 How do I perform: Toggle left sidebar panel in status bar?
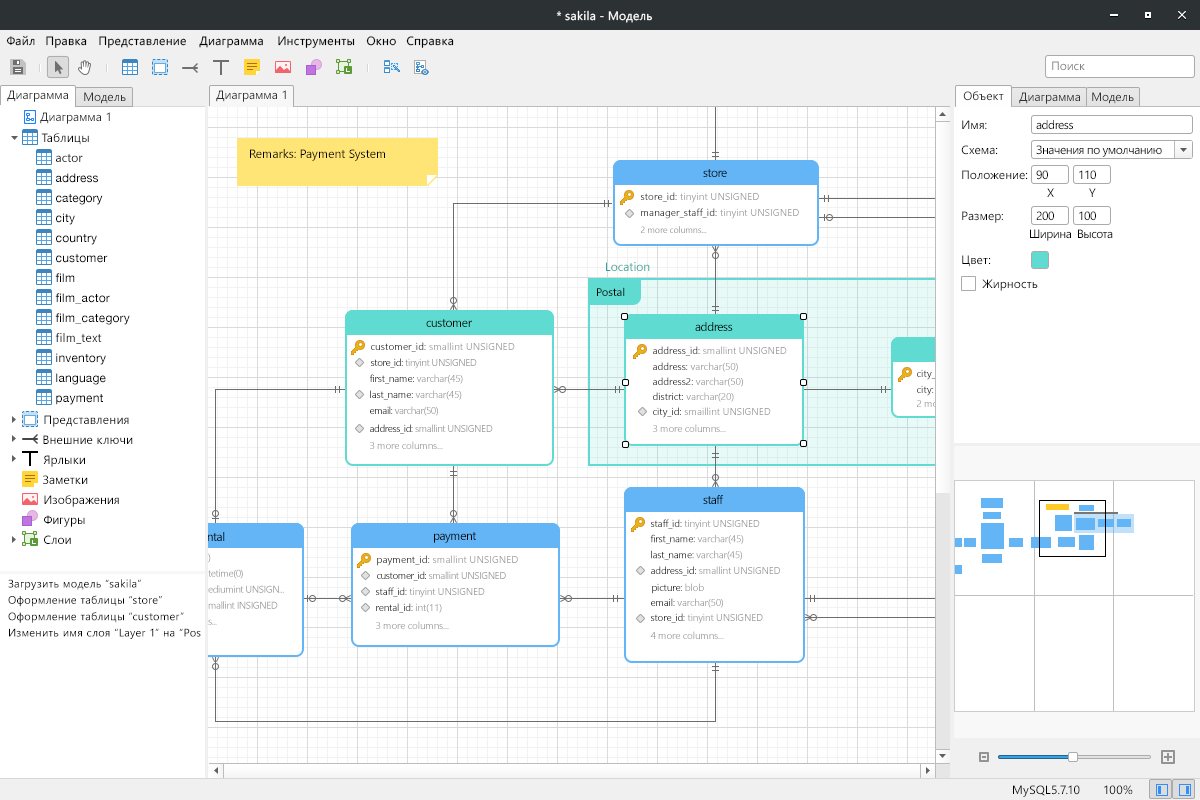(x=1161, y=790)
